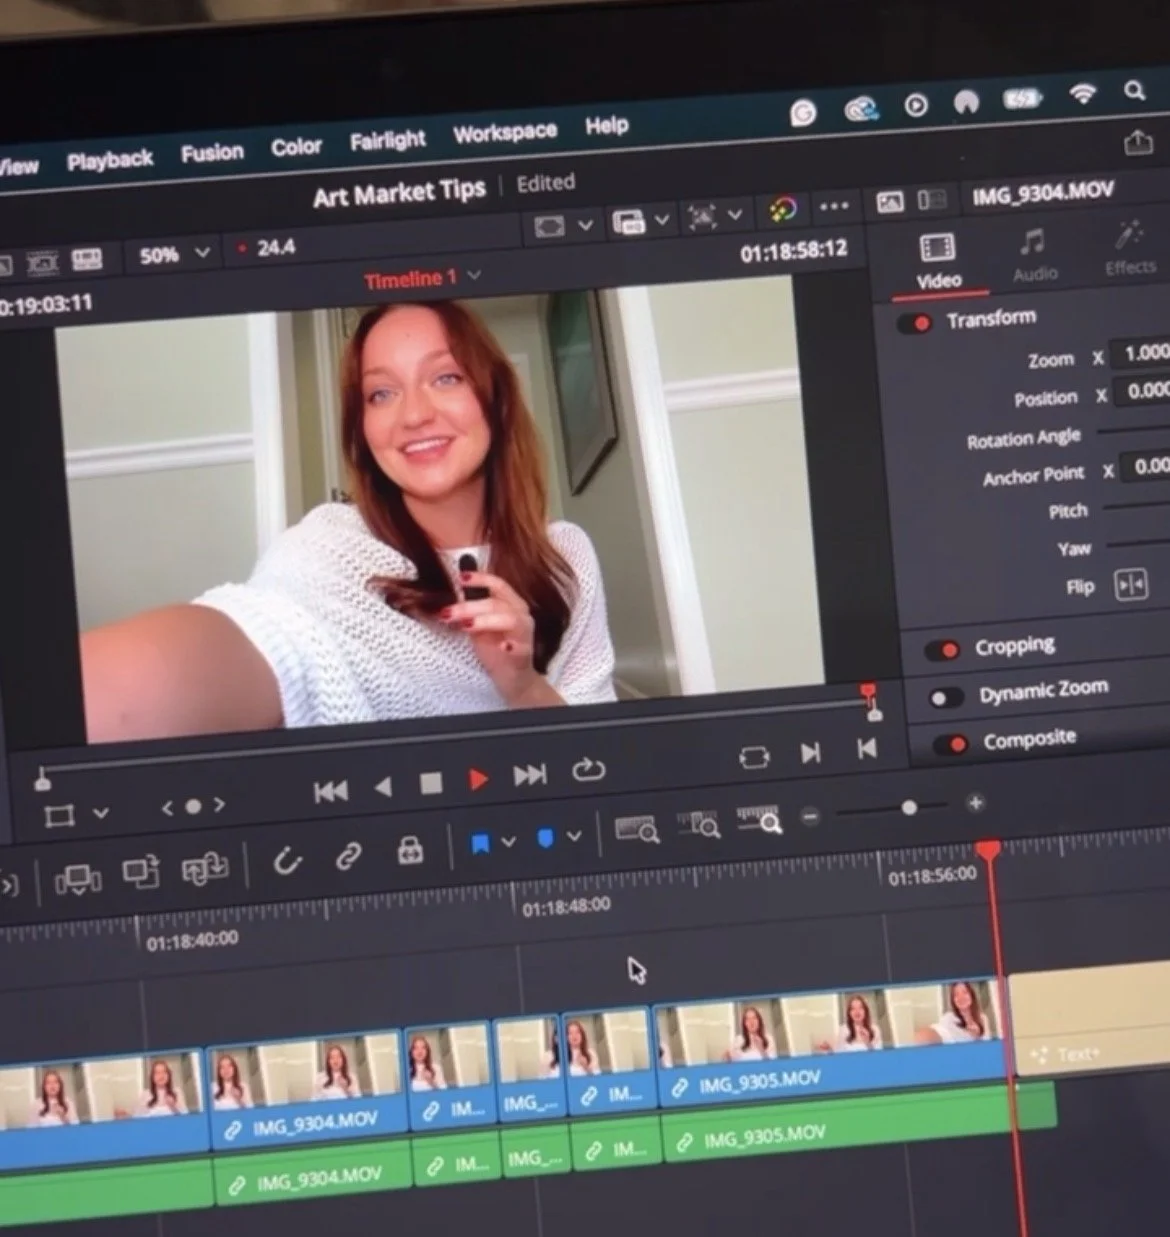
Task: Open the Wi-Fi status menu
Action: pos(1082,95)
